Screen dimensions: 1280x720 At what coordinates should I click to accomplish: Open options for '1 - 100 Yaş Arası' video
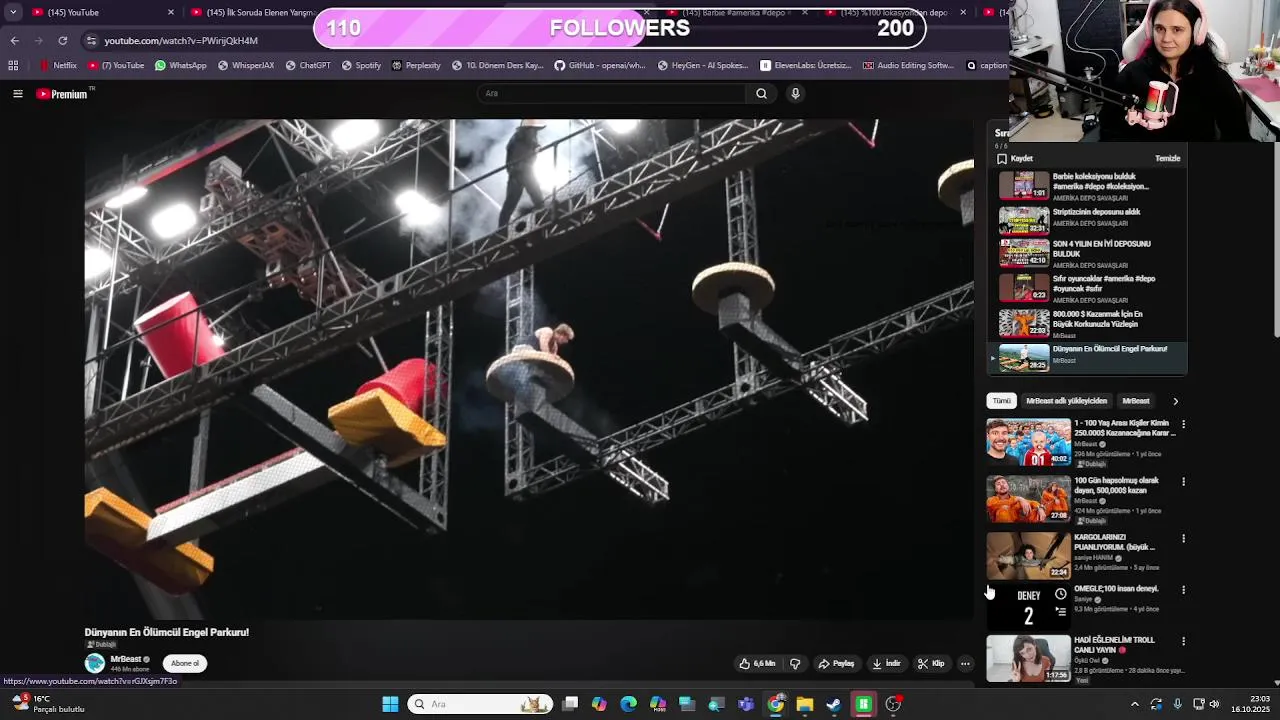pos(1184,424)
